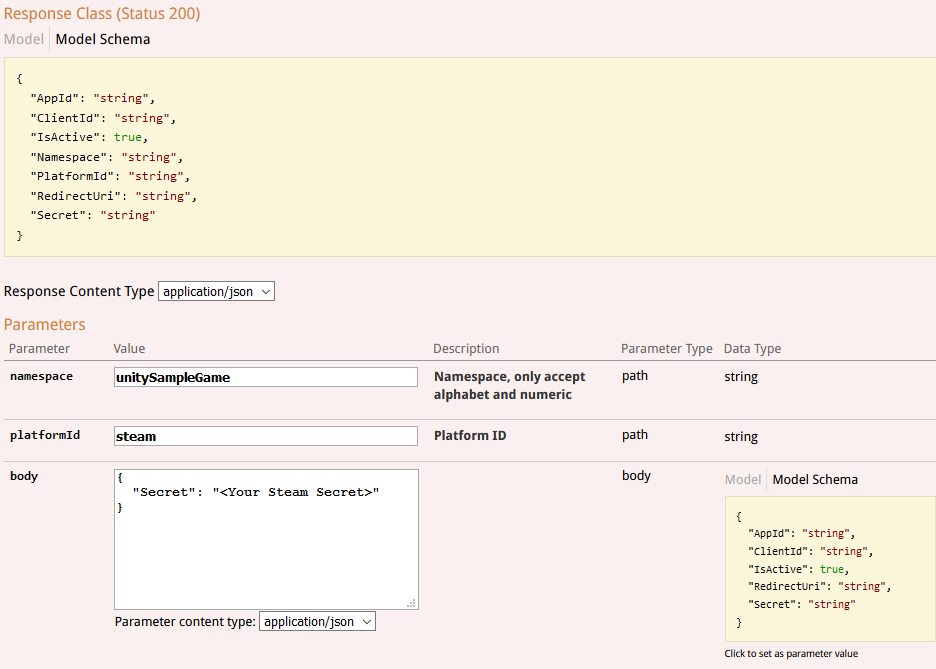Click the "PlatformId" line in response schema

110,177
